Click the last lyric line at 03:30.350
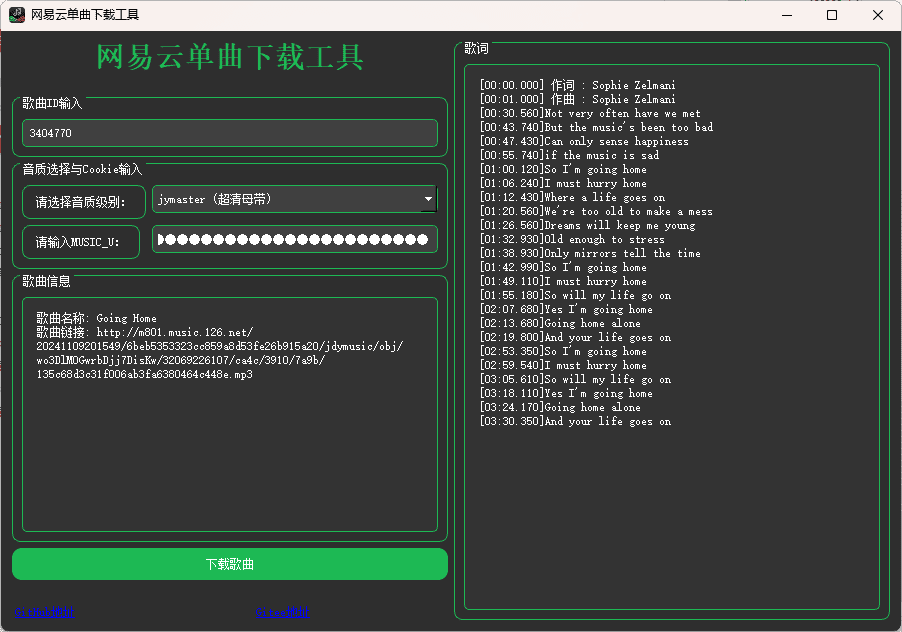Viewport: 902px width, 632px height. point(575,421)
